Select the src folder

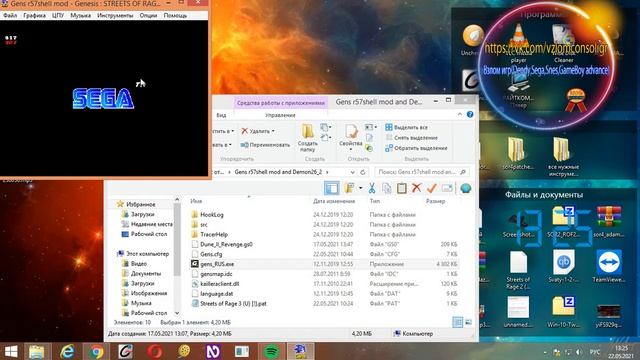pos(204,224)
